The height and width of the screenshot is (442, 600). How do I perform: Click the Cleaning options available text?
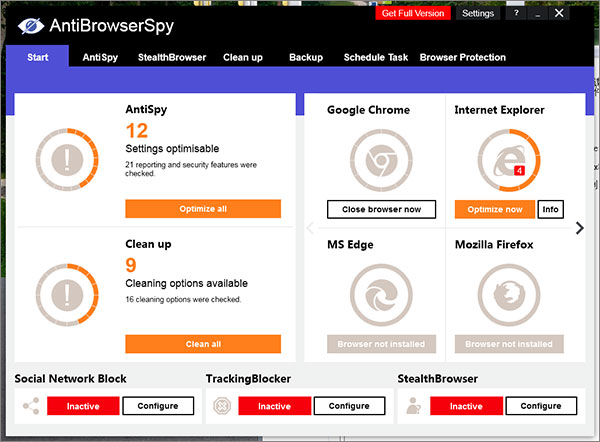click(x=187, y=283)
